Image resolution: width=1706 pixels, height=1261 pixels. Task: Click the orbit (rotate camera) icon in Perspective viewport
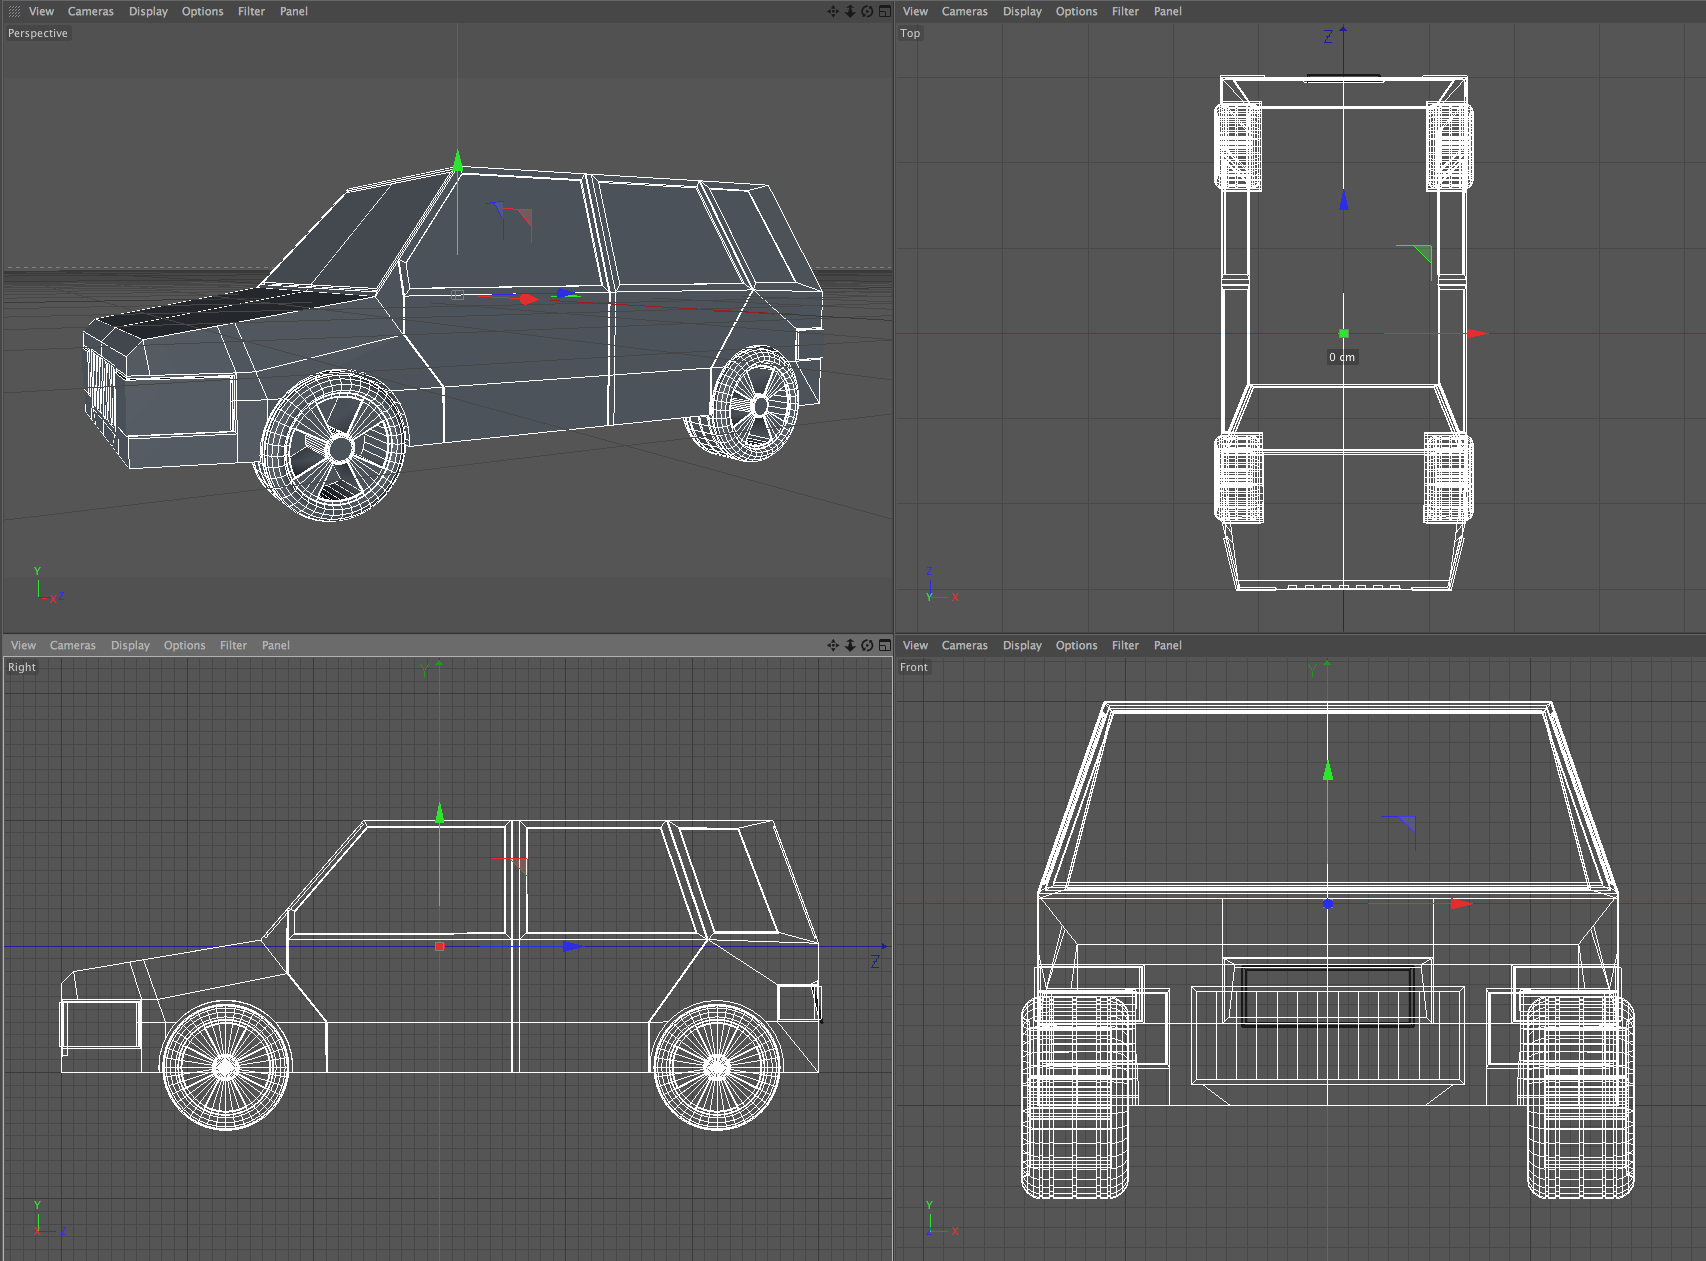click(x=867, y=11)
